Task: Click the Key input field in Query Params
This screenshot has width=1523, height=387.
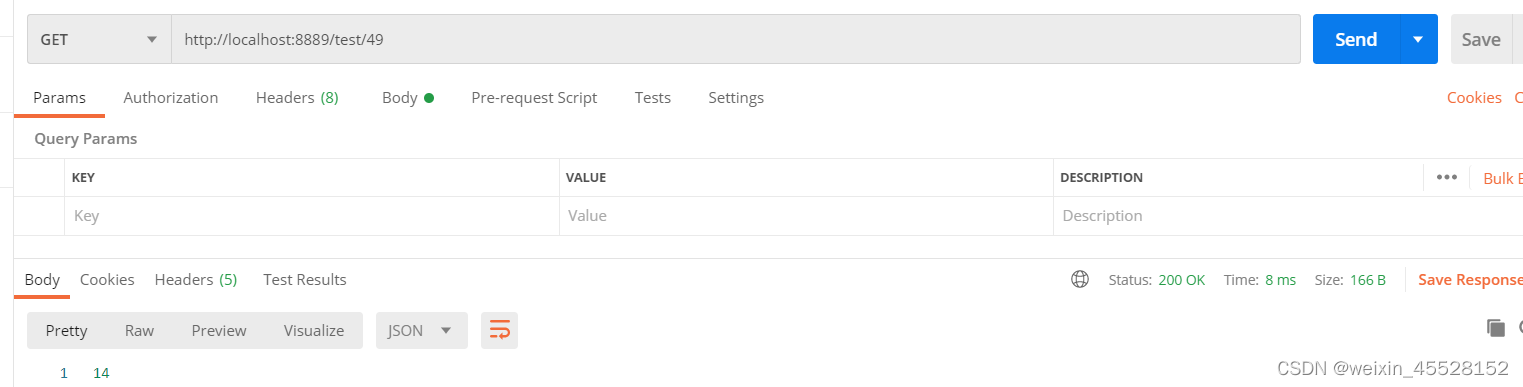Action: [312, 215]
